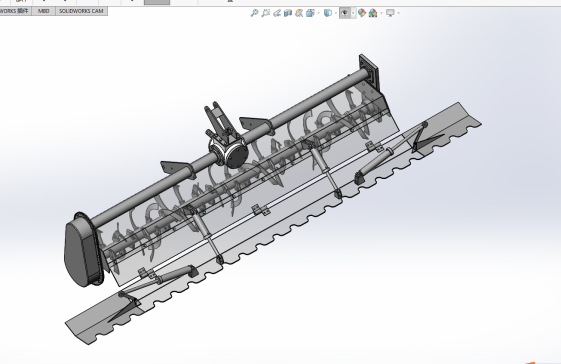This screenshot has height=364, width=561.
Task: Toggle the Hide/Show Items eye icon
Action: (345, 13)
